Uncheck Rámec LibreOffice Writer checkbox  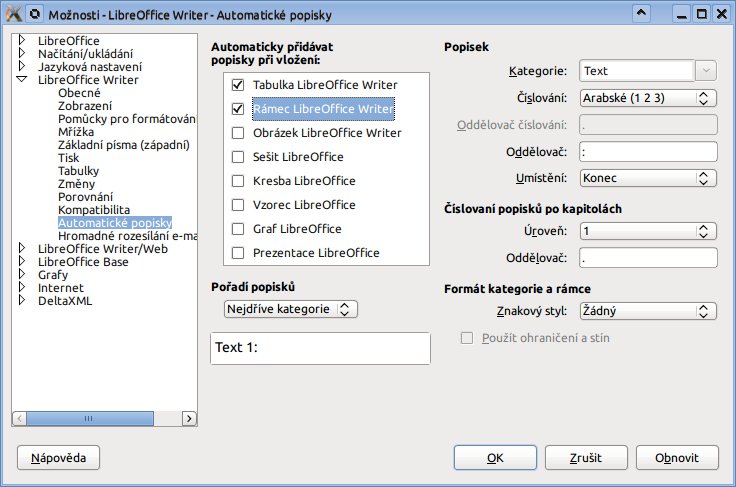tap(238, 109)
